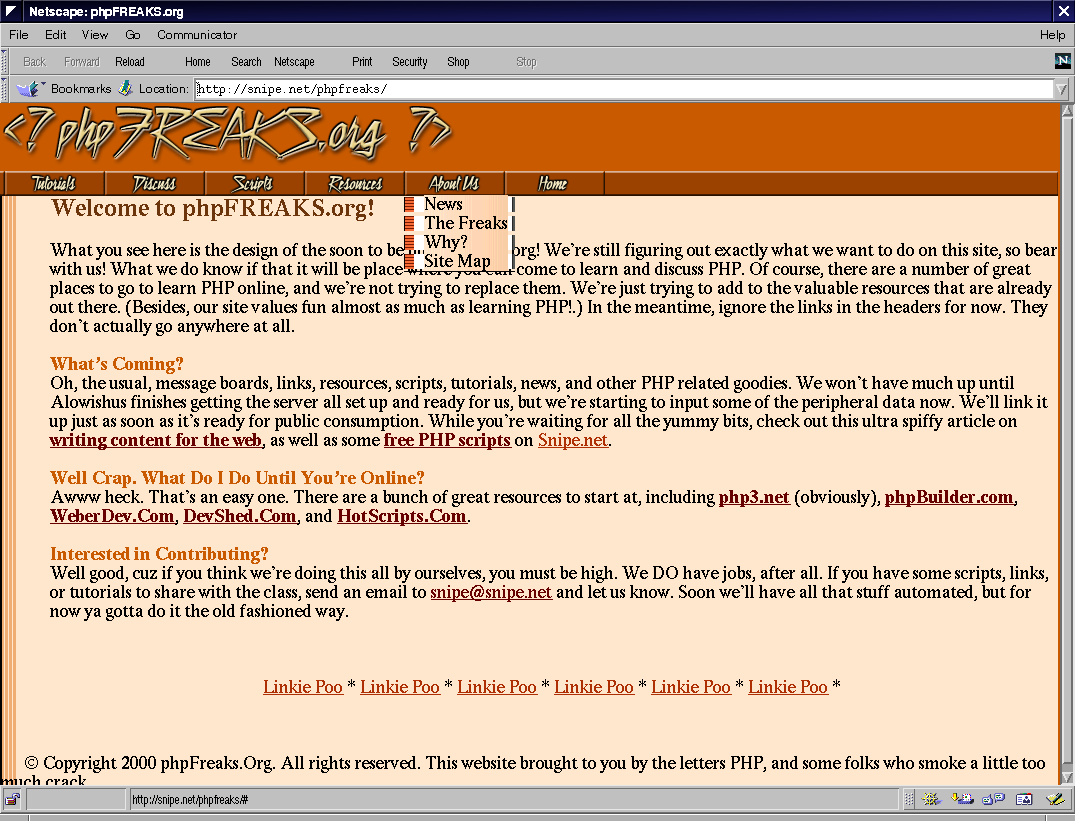The image size is (1075, 821).
Task: Open the Address Book icon
Action: coord(1024,798)
